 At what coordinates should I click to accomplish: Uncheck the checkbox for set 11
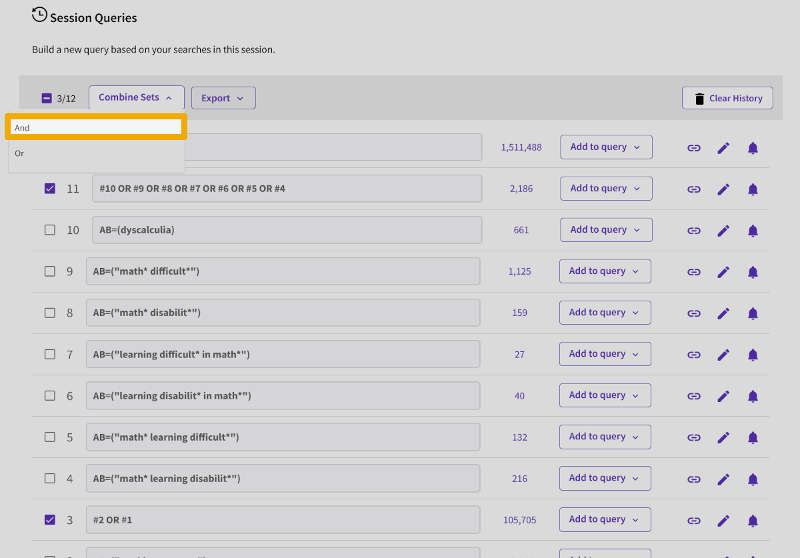(50, 188)
